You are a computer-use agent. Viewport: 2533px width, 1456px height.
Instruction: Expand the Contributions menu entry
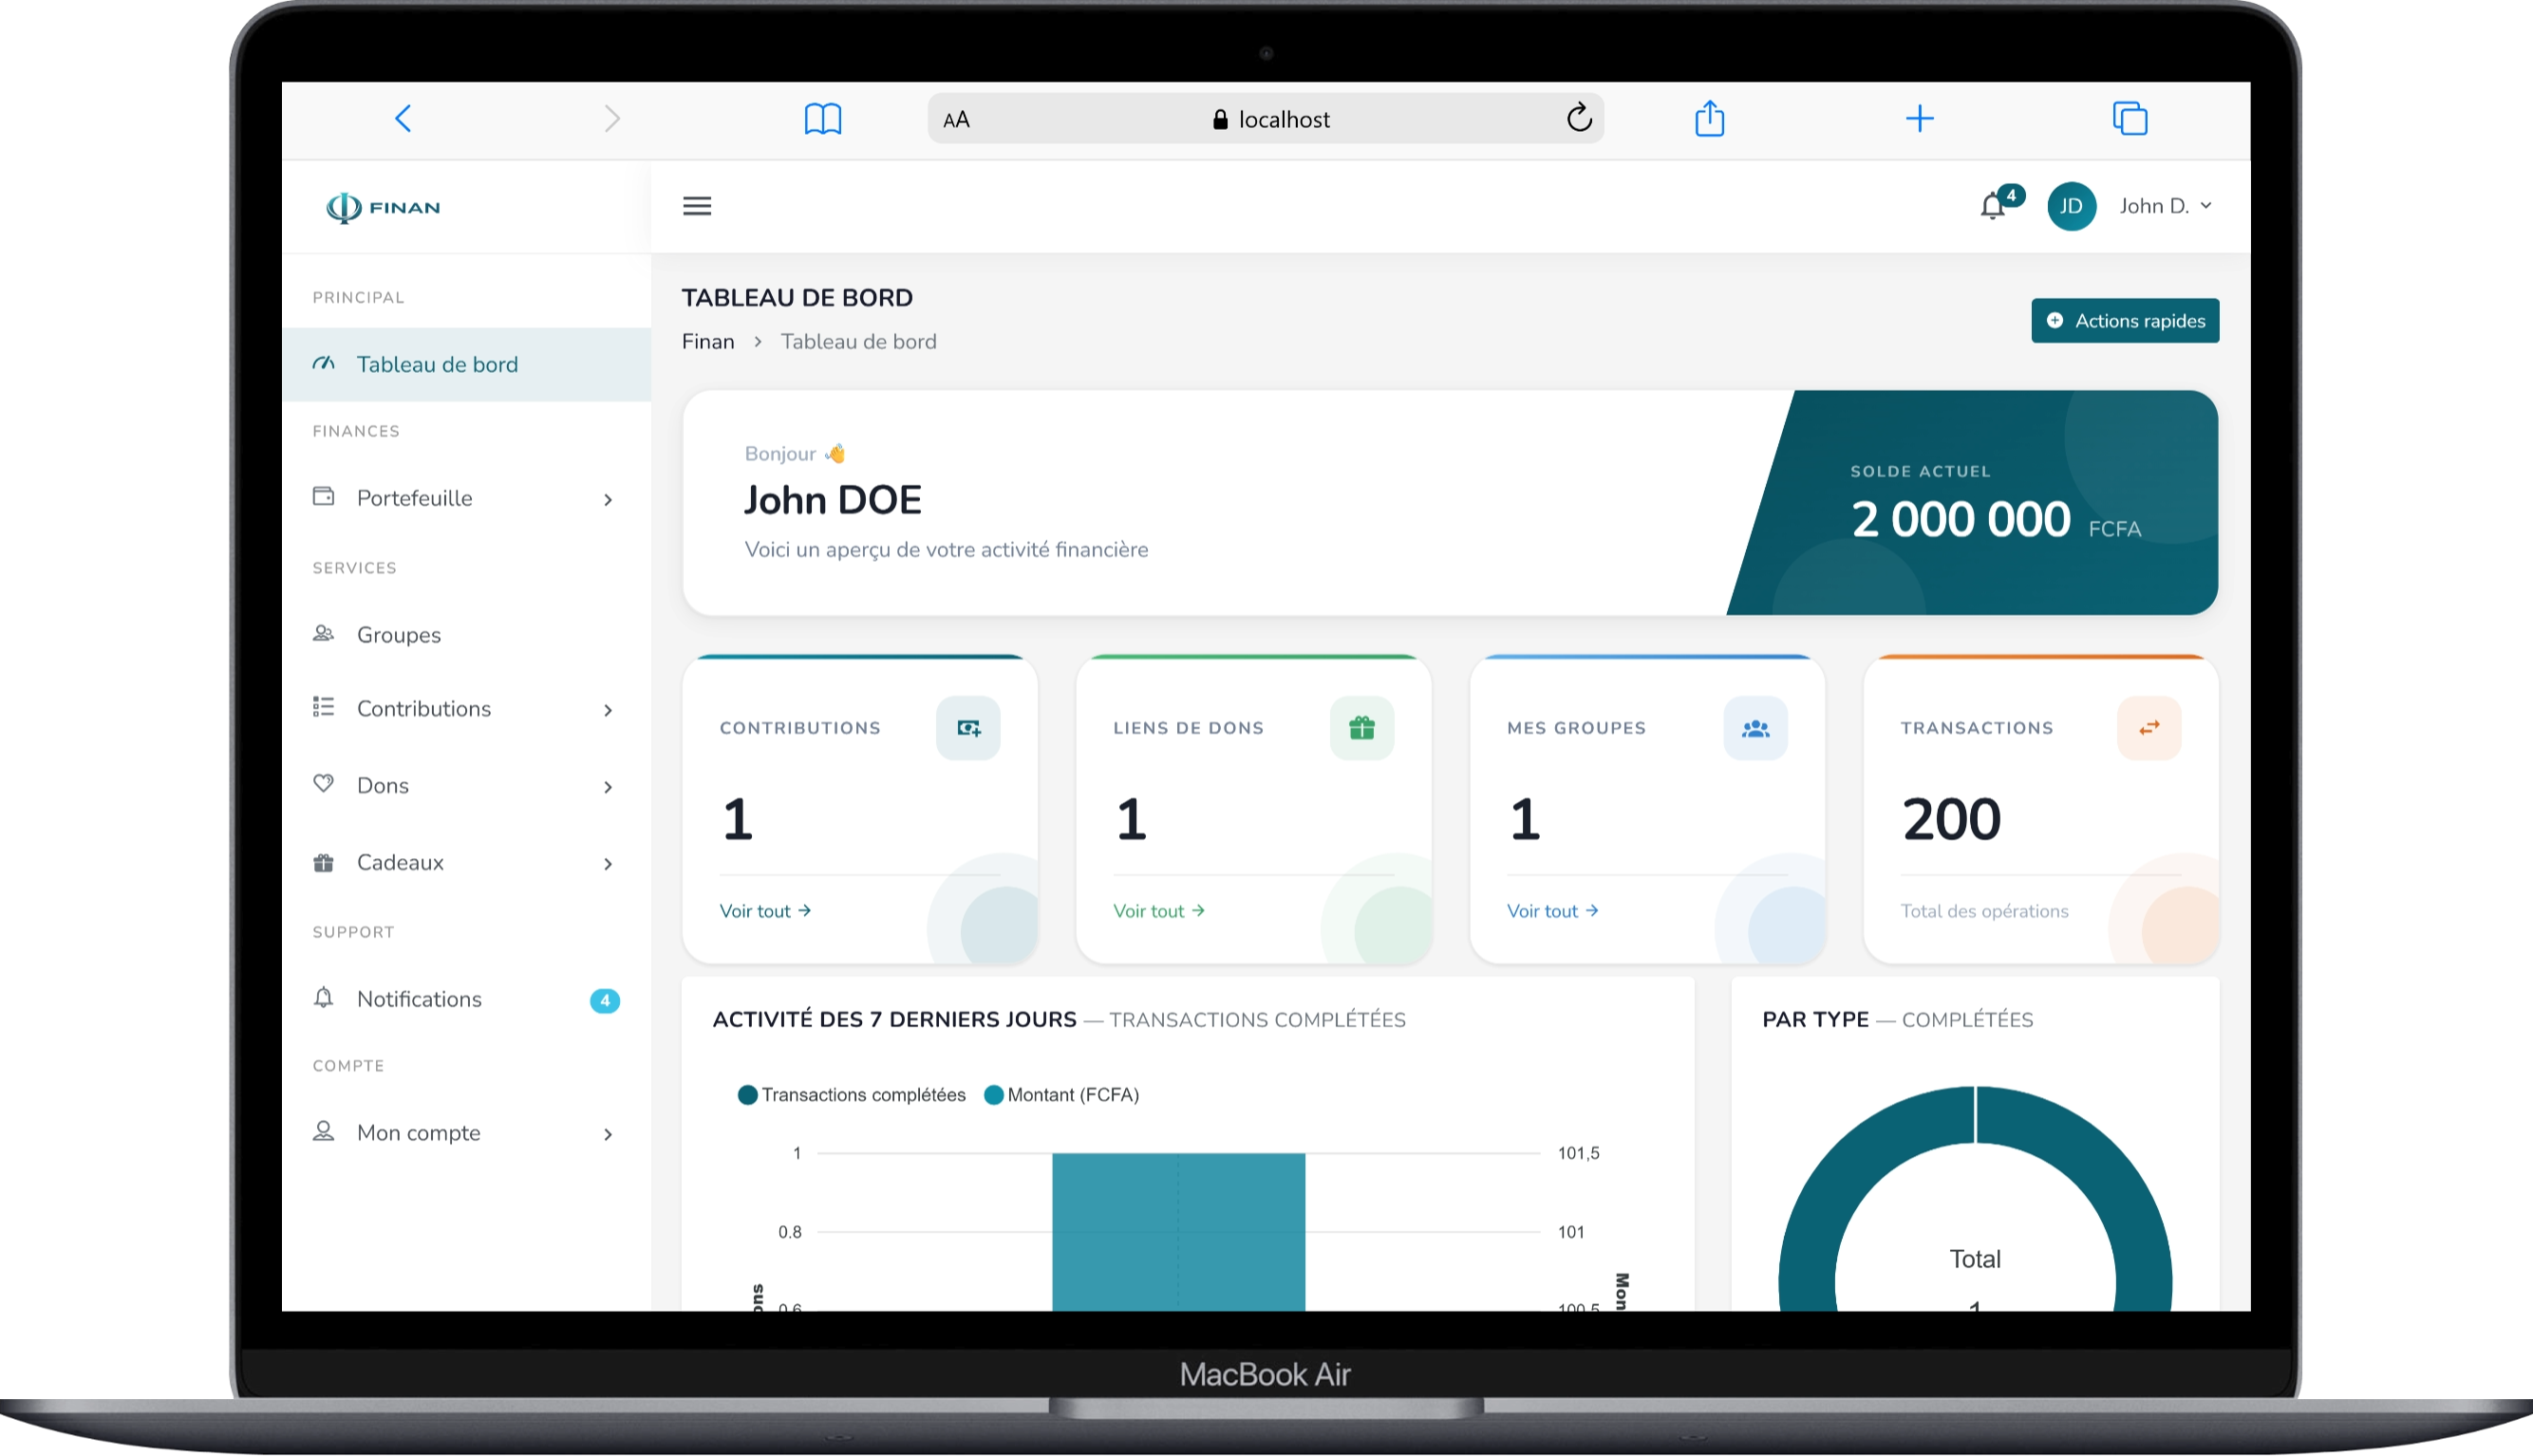(x=424, y=708)
